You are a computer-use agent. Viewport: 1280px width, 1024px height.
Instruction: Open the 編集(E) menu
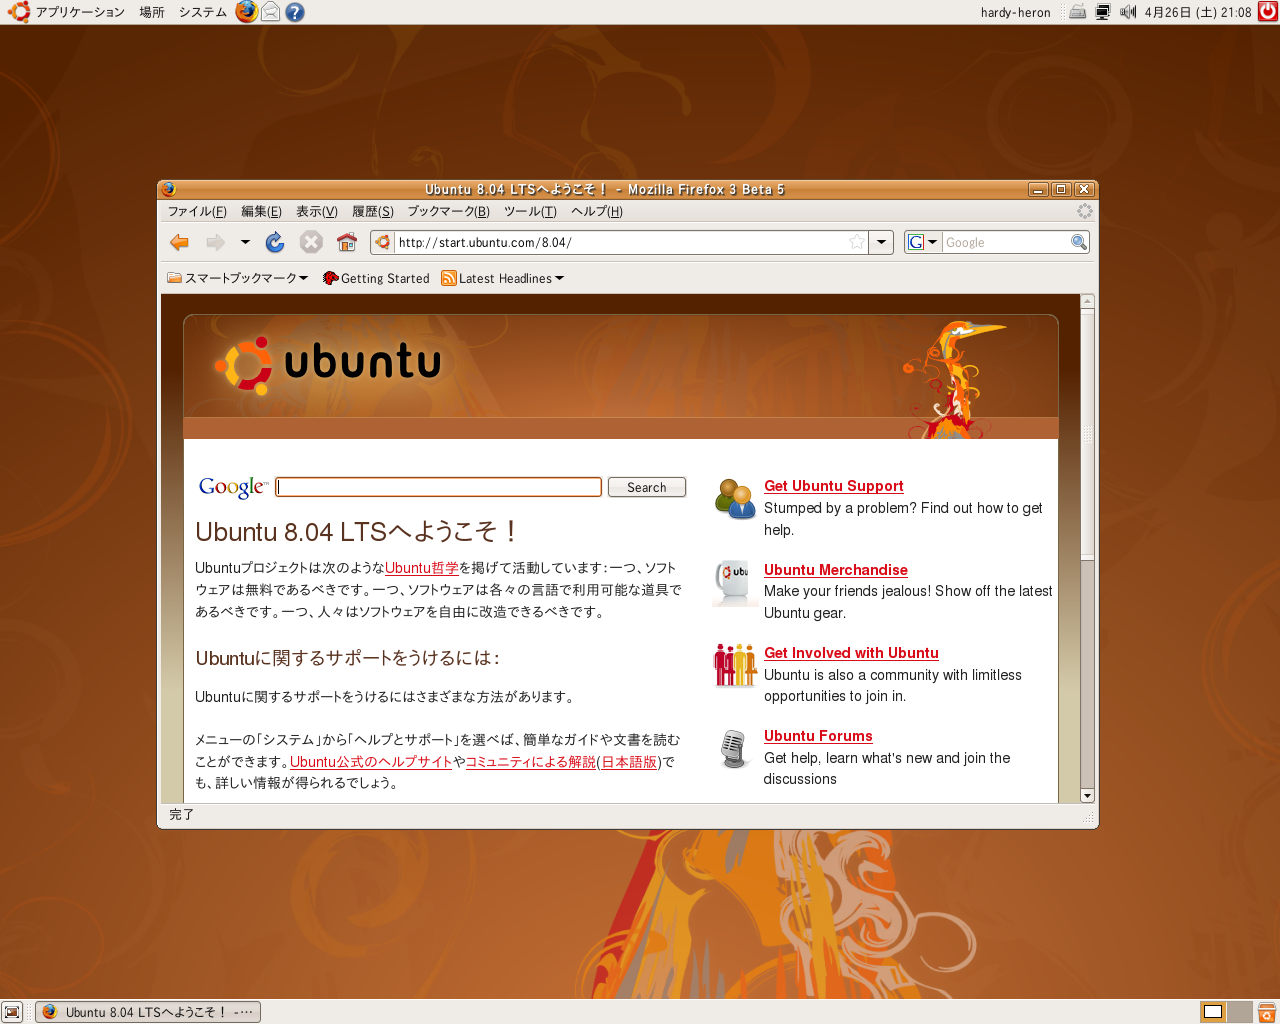point(261,211)
